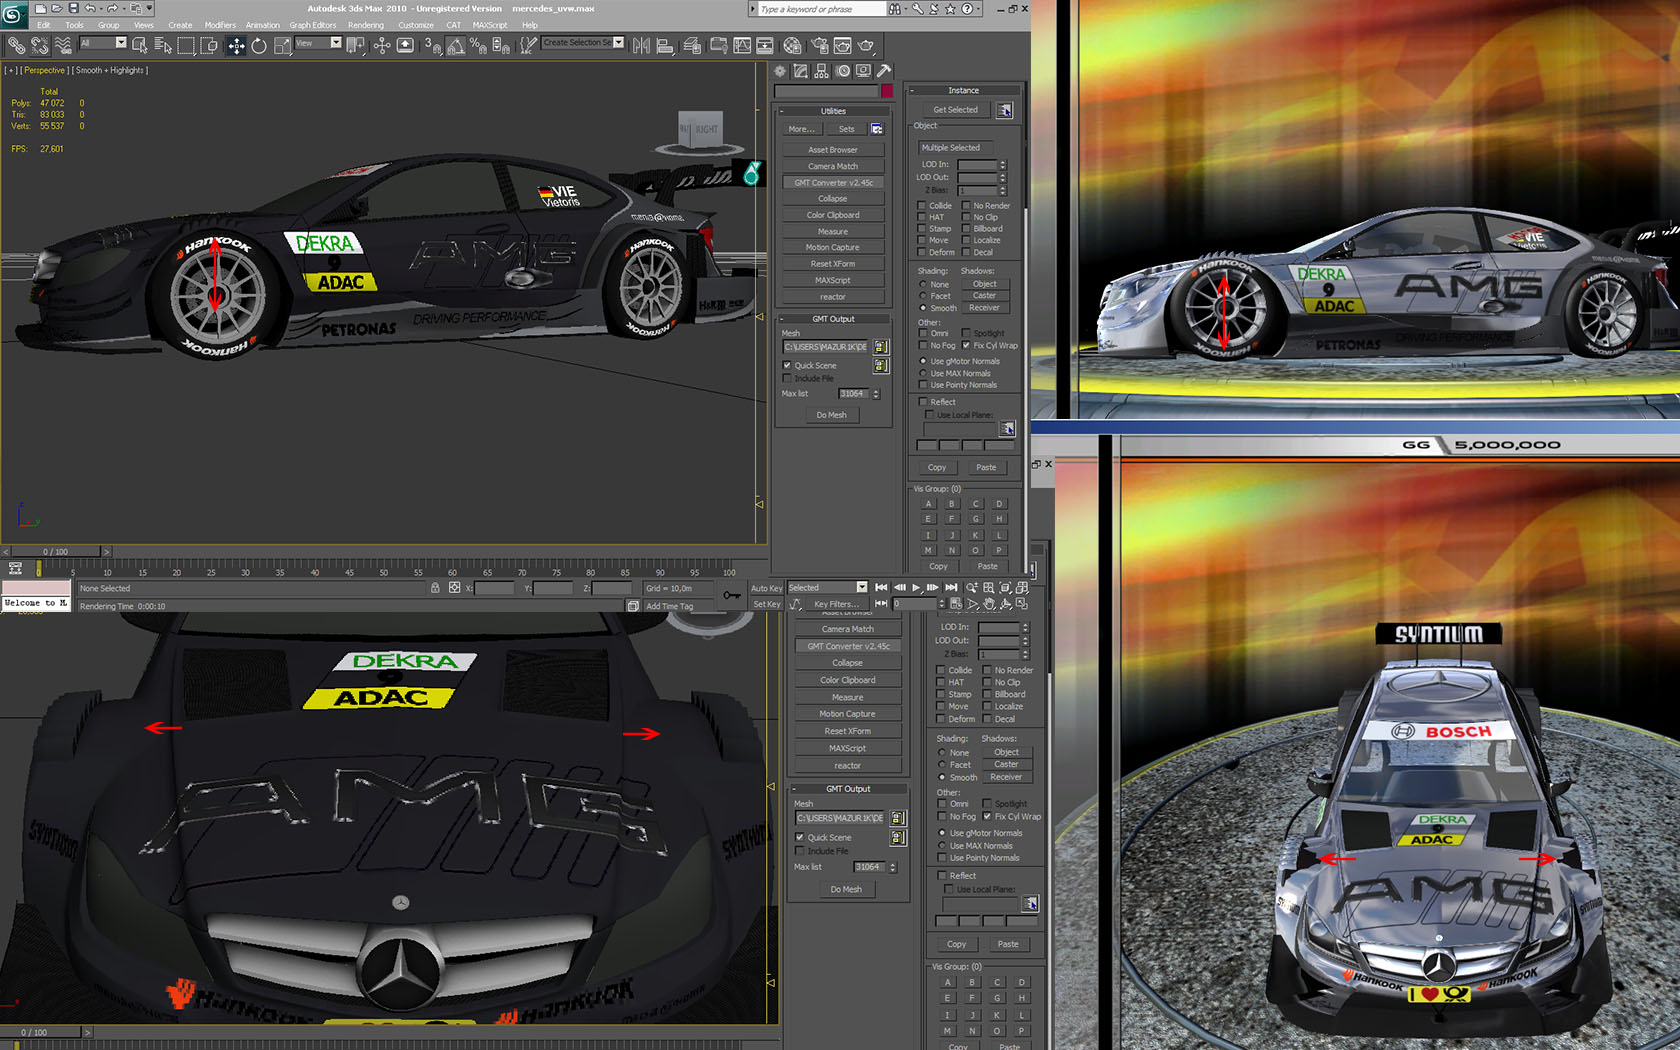Uncheck Fix Cyl Wrap in upper panel
Image resolution: width=1680 pixels, height=1050 pixels.
pyautogui.click(x=966, y=345)
